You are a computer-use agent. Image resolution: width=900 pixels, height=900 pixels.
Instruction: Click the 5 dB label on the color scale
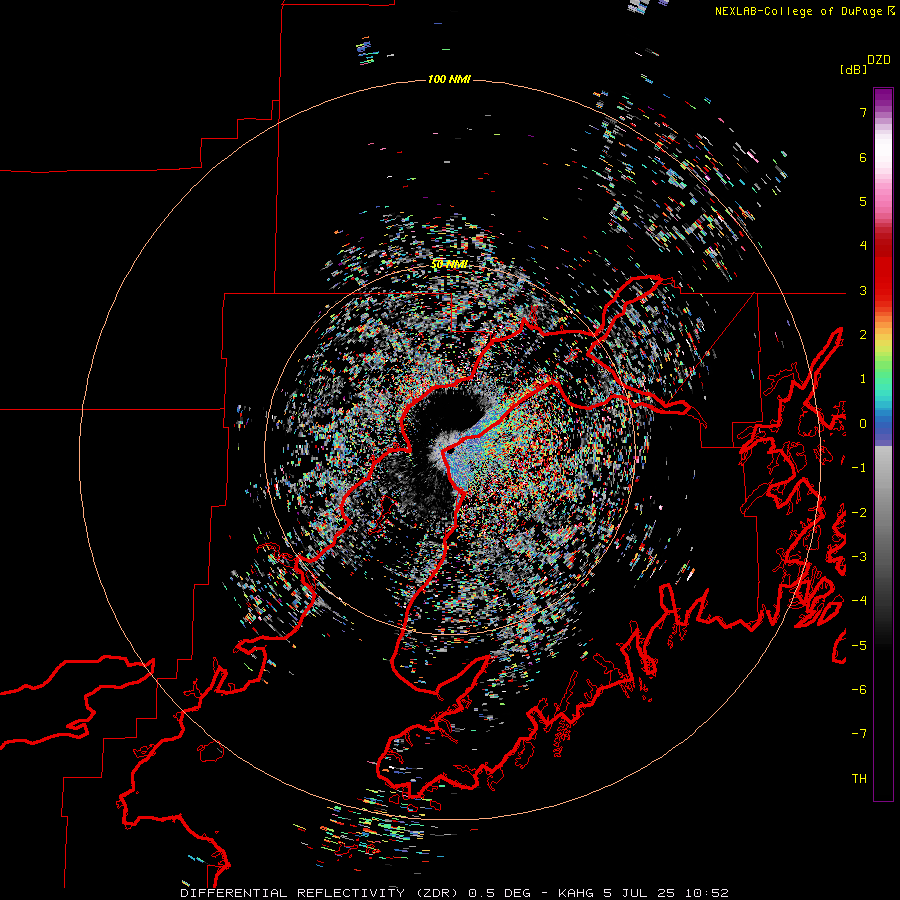tap(863, 201)
